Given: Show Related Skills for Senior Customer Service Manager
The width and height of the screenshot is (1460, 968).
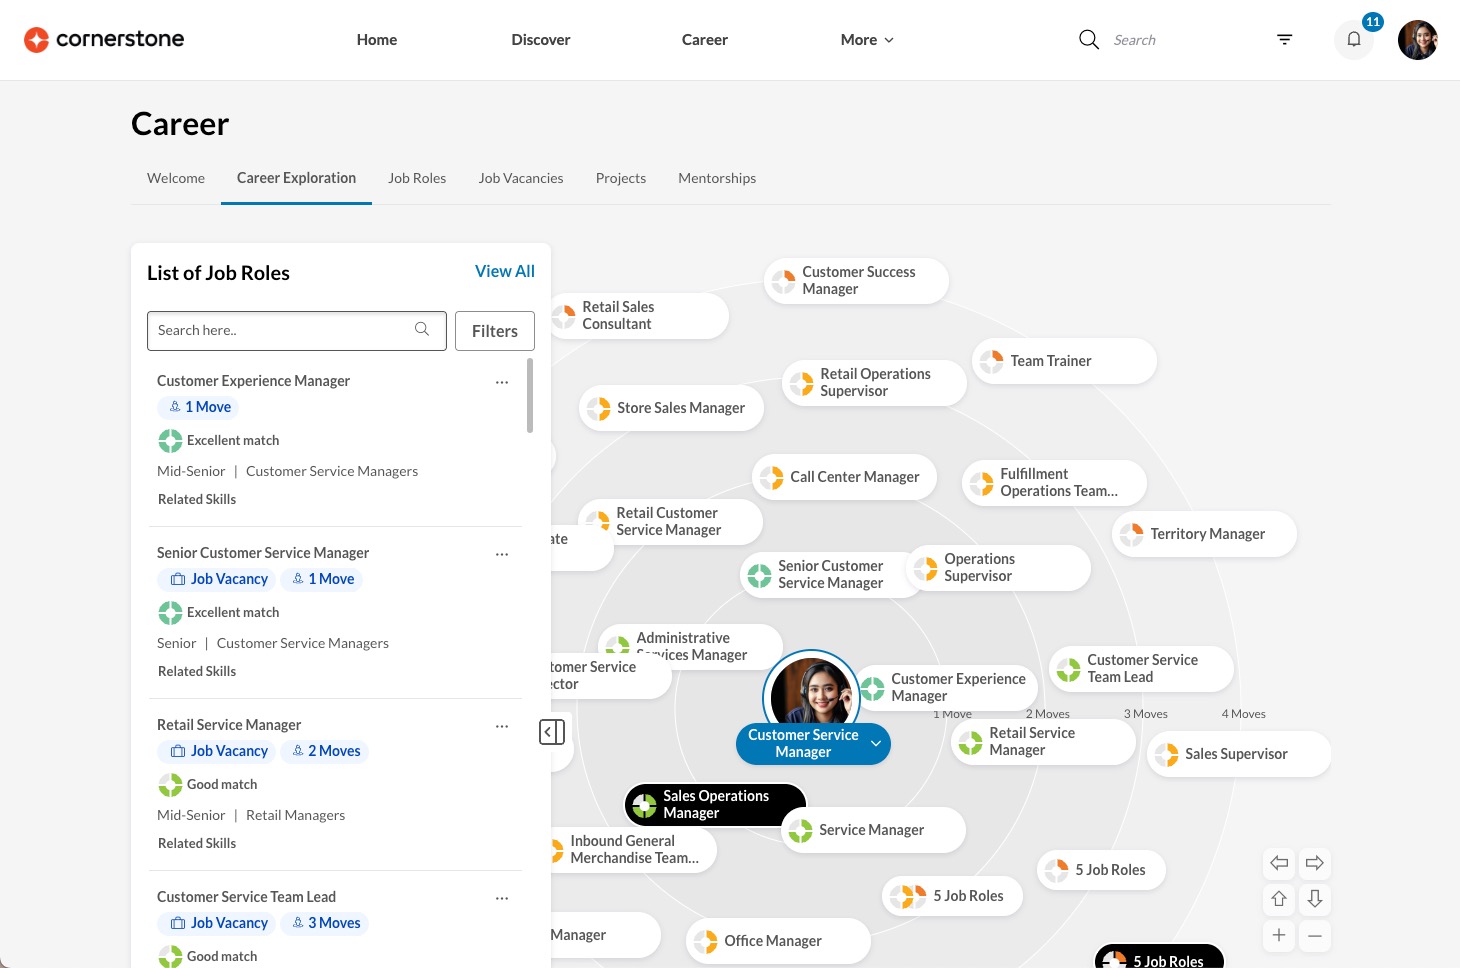Looking at the screenshot, I should (x=197, y=671).
